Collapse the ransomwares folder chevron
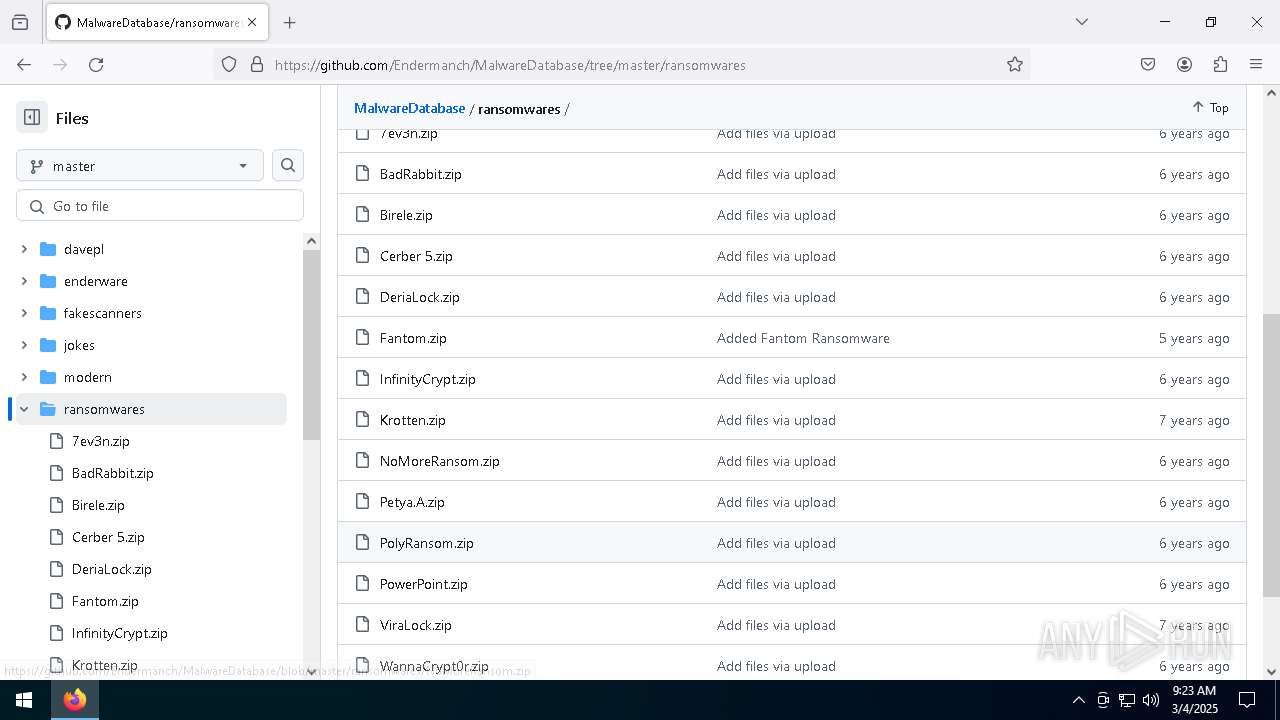 click(24, 409)
